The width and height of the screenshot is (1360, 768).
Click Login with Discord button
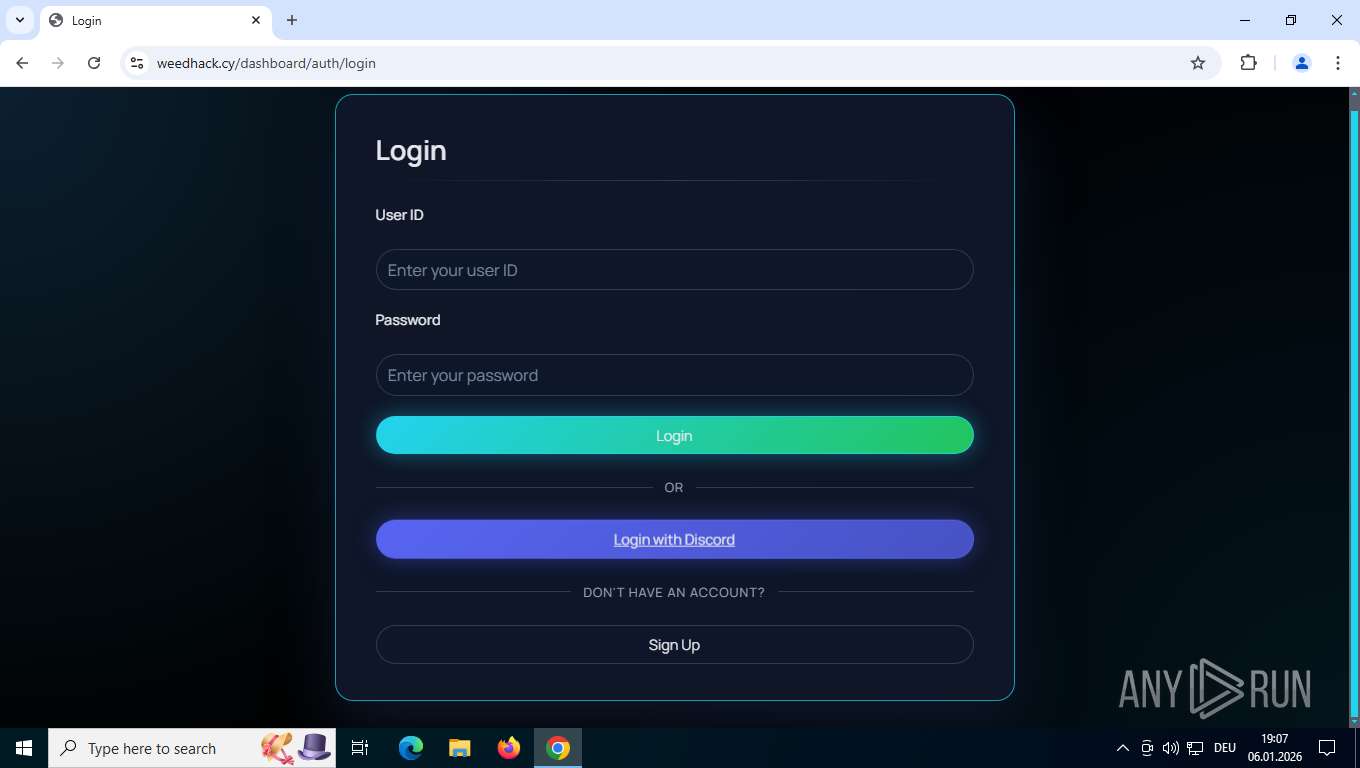(x=674, y=539)
